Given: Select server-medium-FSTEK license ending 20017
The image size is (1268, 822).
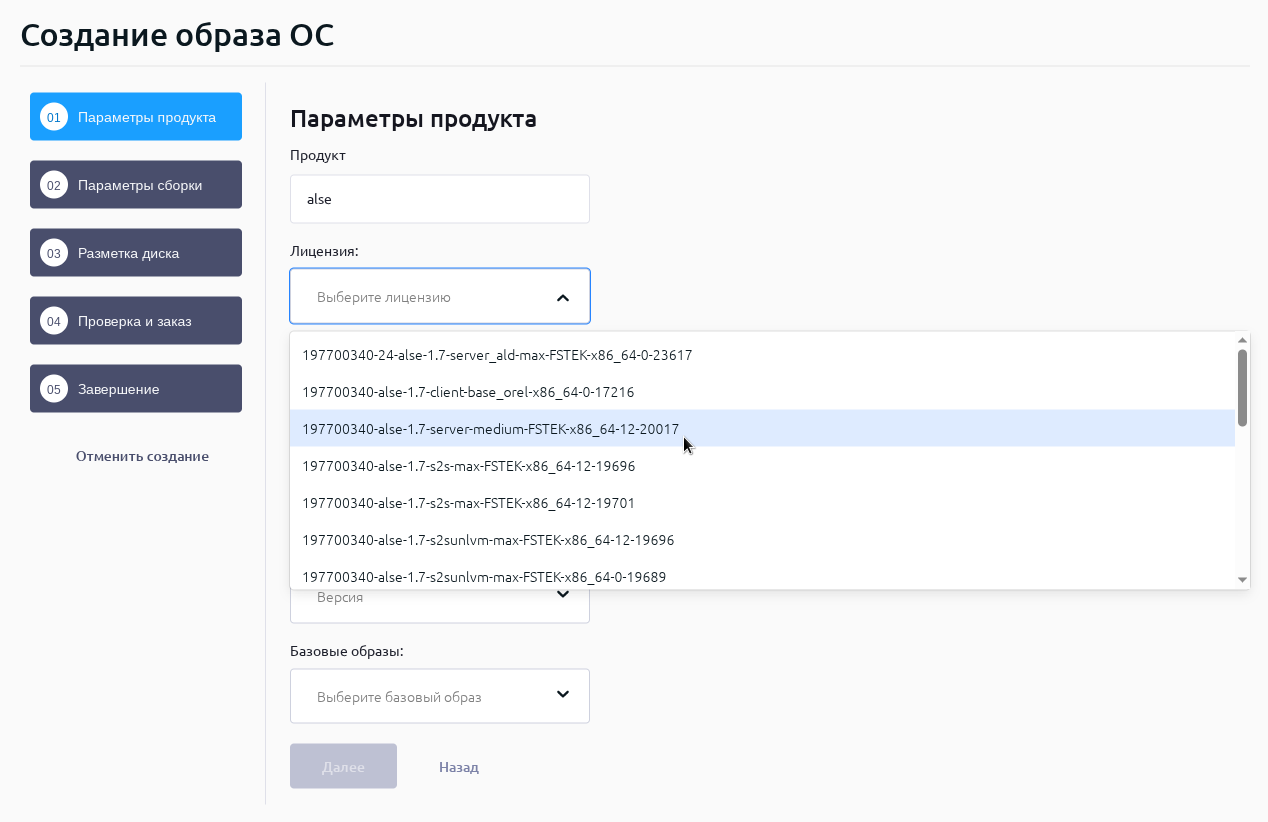Looking at the screenshot, I should click(x=490, y=429).
